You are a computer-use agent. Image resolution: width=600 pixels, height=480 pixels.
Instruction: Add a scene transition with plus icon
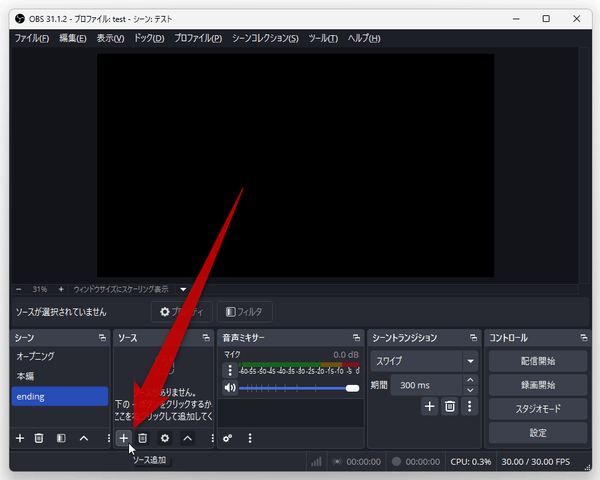point(429,406)
